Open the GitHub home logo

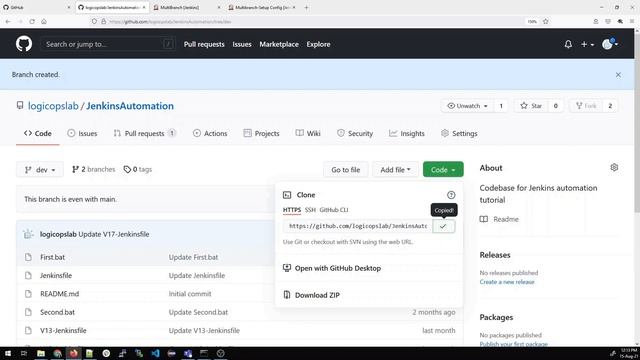(x=24, y=44)
